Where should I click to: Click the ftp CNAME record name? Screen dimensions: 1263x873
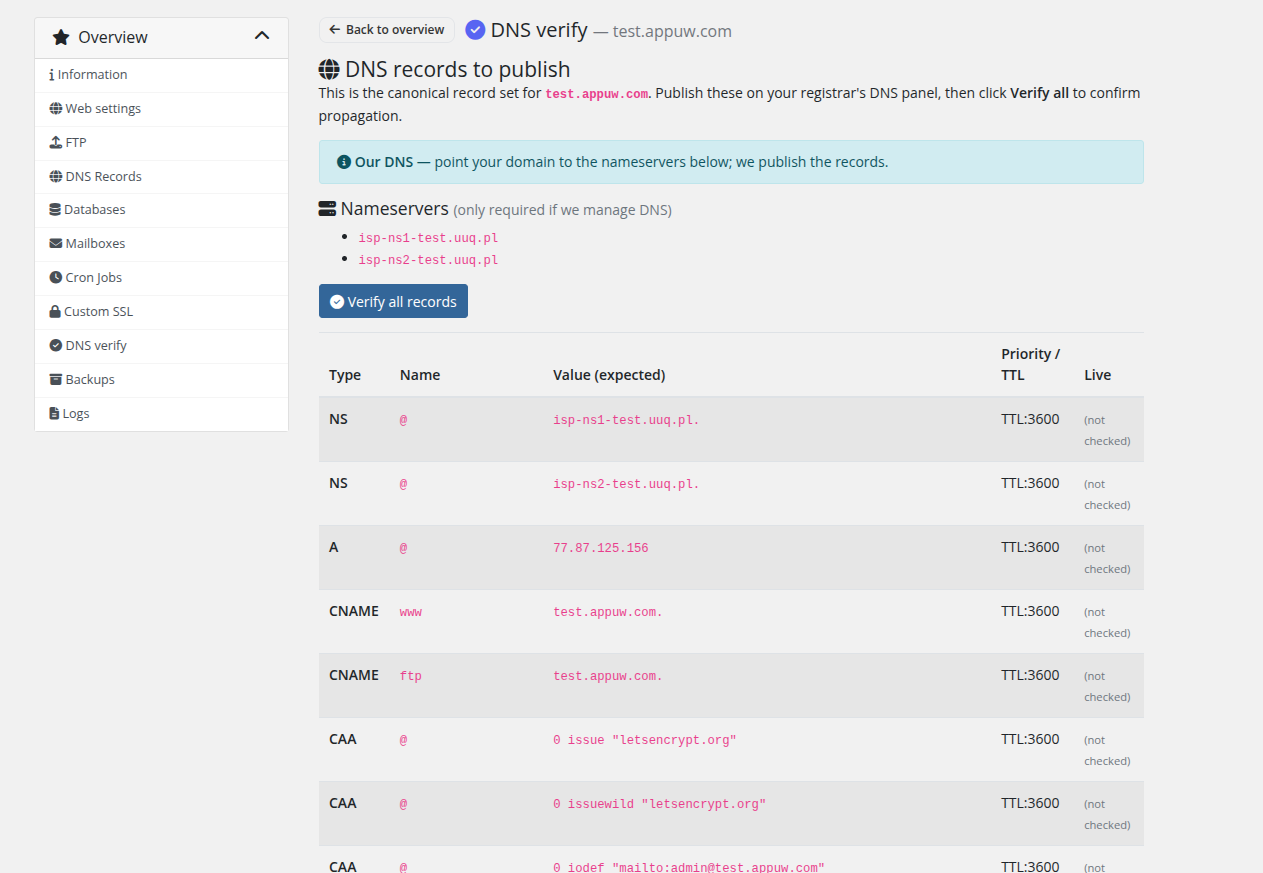[411, 676]
